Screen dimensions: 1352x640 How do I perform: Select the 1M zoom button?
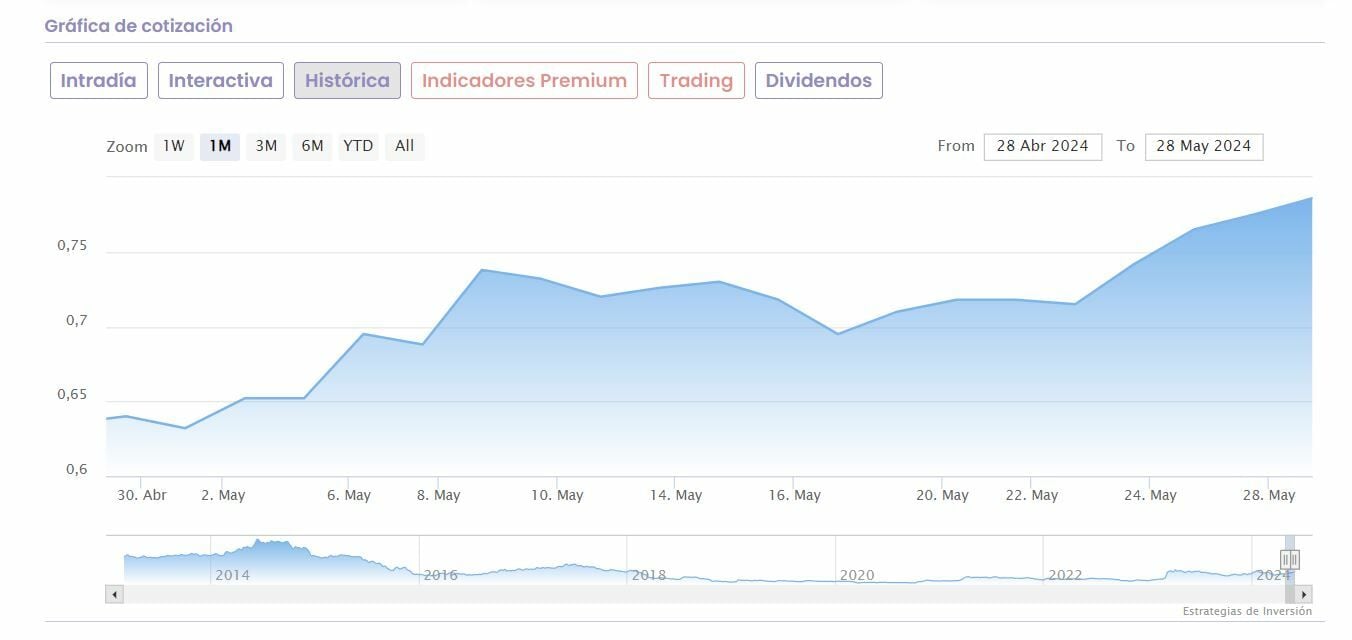point(220,146)
